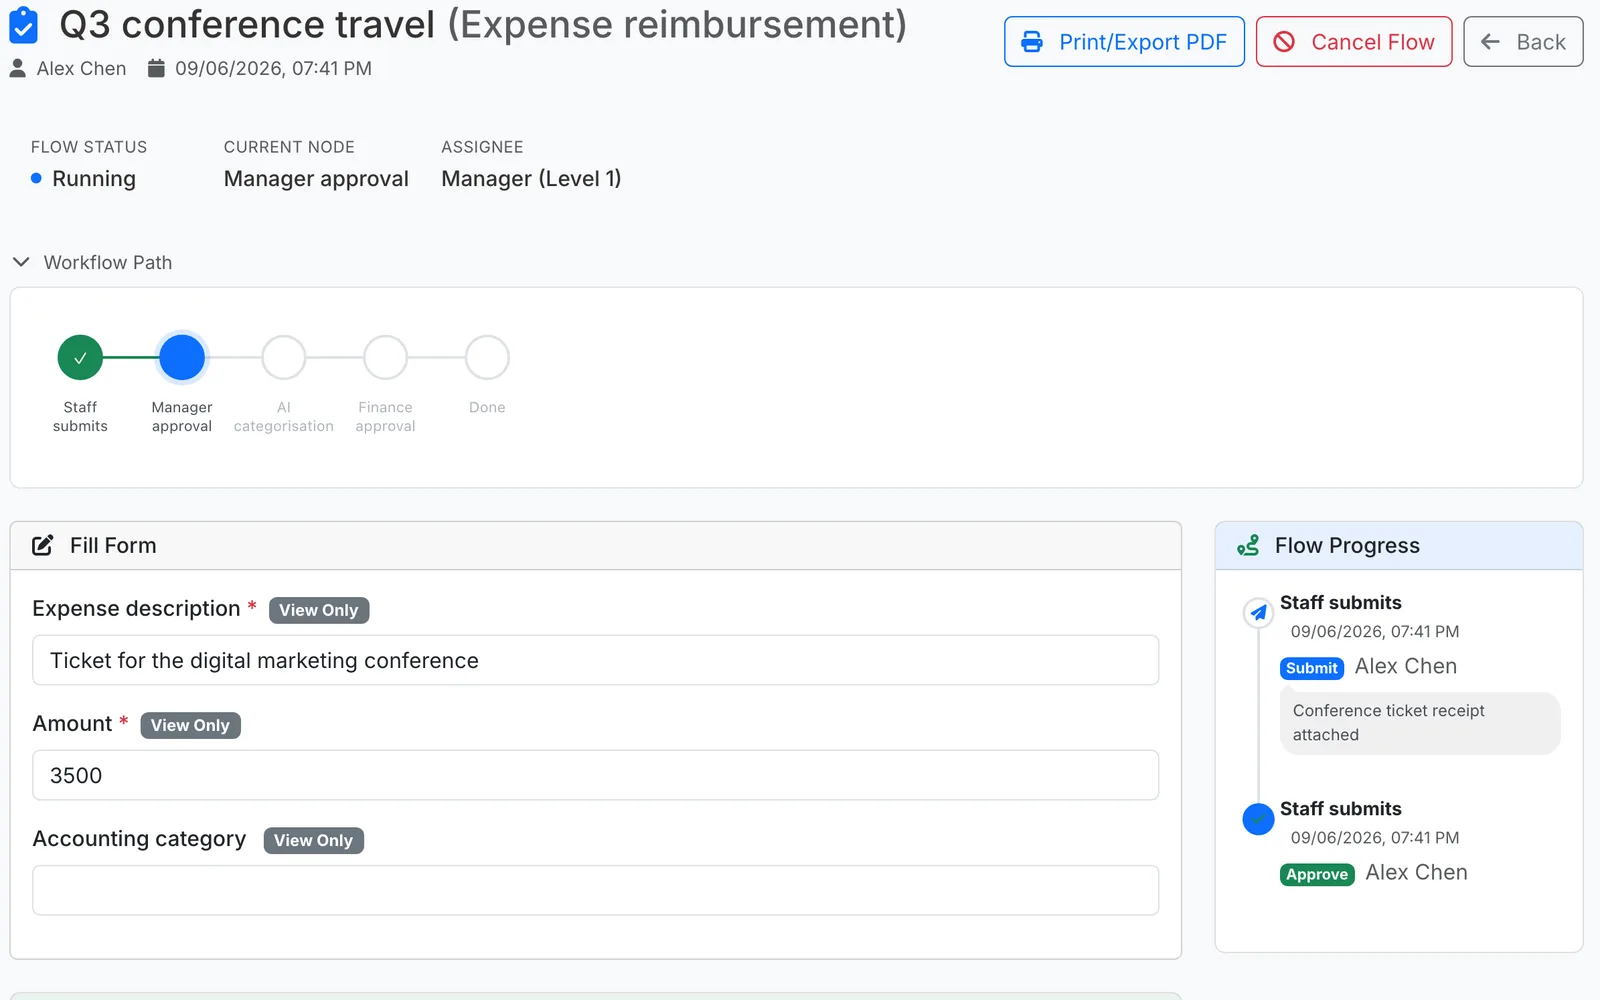Image resolution: width=1600 pixels, height=1000 pixels.
Task: Select the active Manager approval step node
Action: (182, 357)
